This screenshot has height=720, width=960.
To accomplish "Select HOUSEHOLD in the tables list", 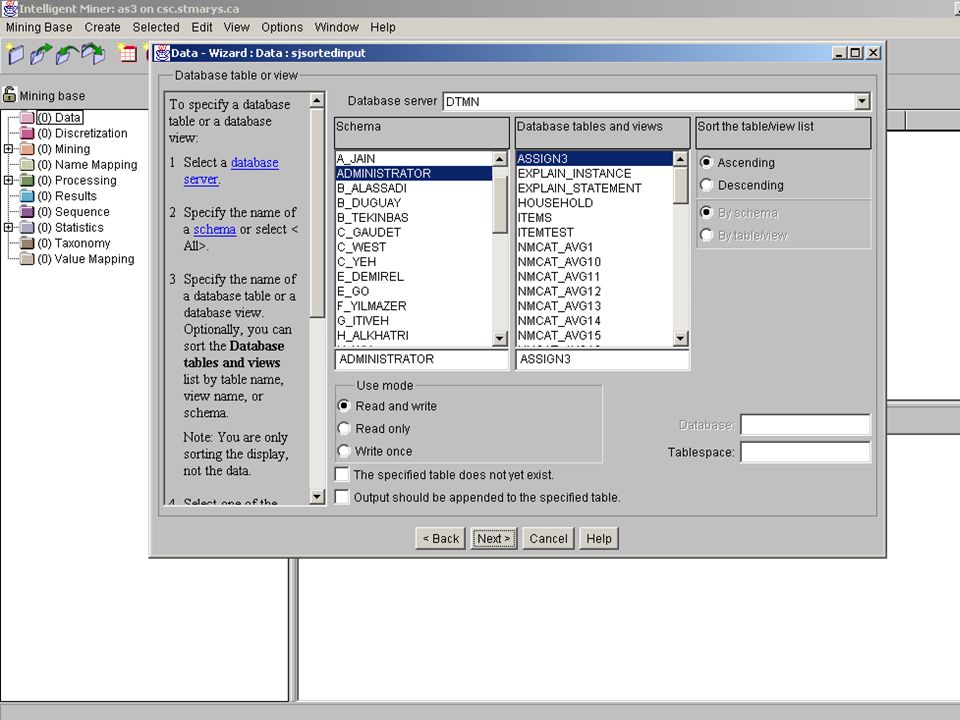I will click(x=594, y=203).
